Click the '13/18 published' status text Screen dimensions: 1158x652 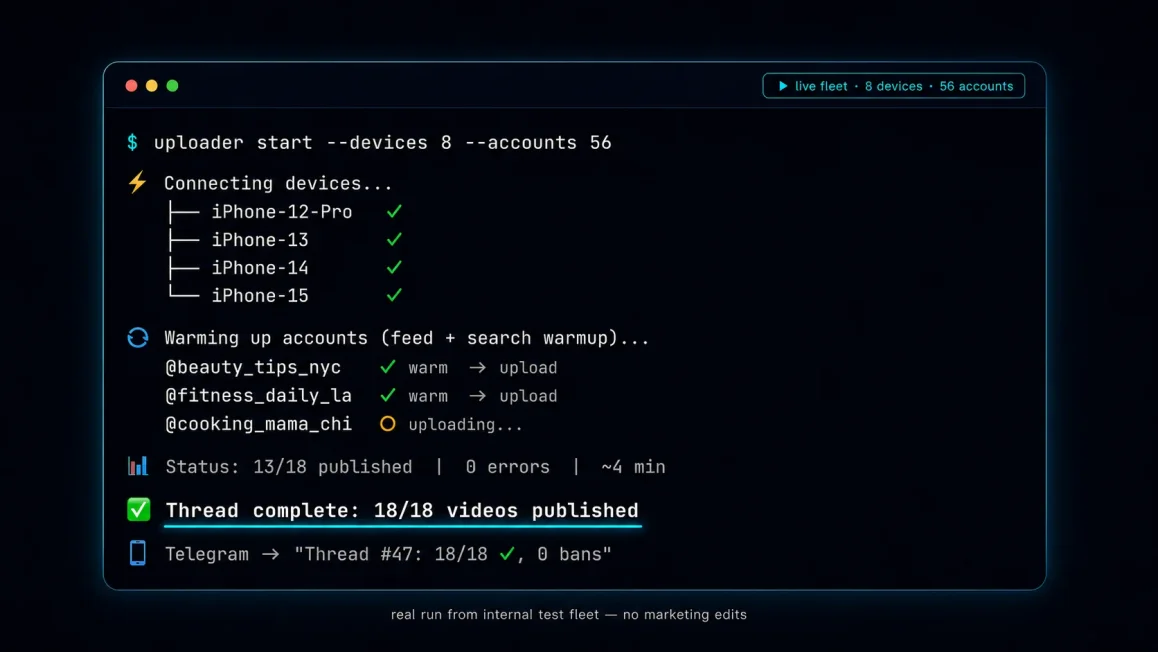pyautogui.click(x=332, y=467)
